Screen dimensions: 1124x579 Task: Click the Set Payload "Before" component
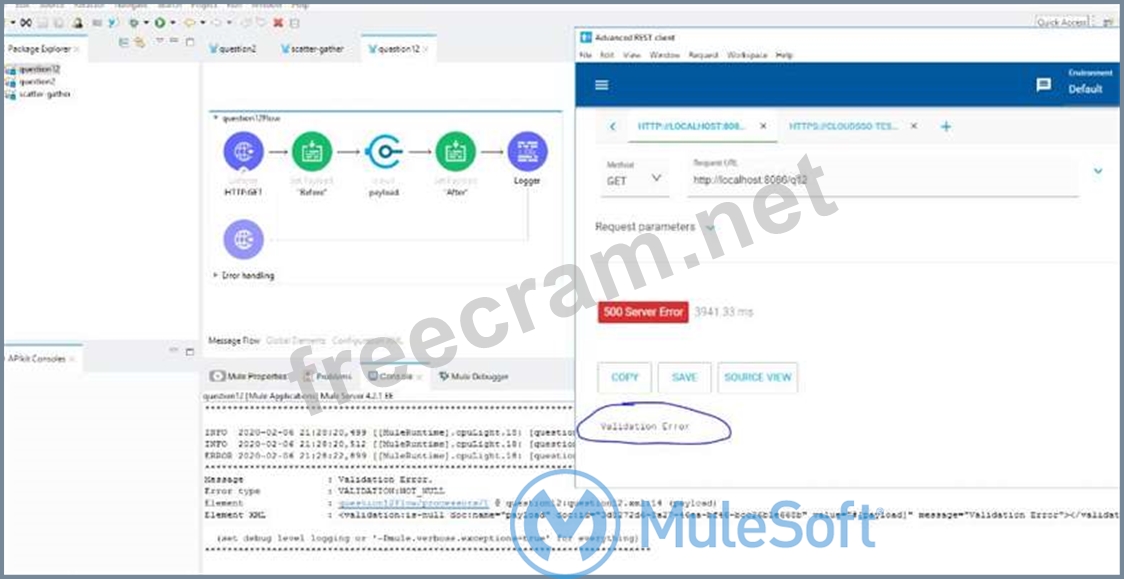(311, 153)
